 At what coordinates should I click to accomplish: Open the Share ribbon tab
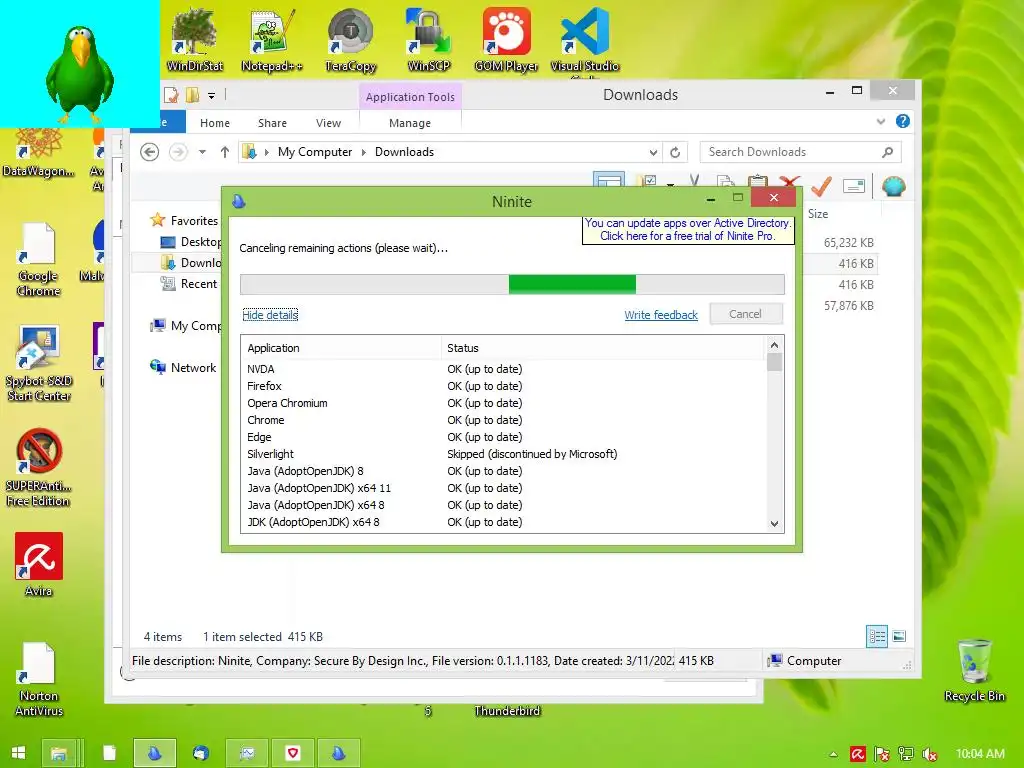[x=272, y=123]
